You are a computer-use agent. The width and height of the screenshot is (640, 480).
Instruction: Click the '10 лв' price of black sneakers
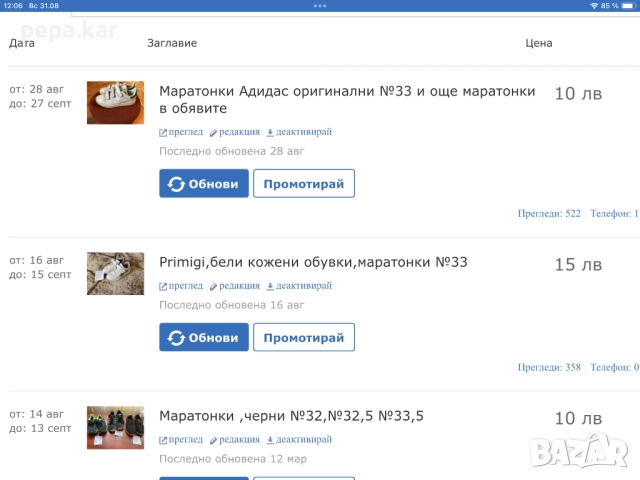(578, 418)
